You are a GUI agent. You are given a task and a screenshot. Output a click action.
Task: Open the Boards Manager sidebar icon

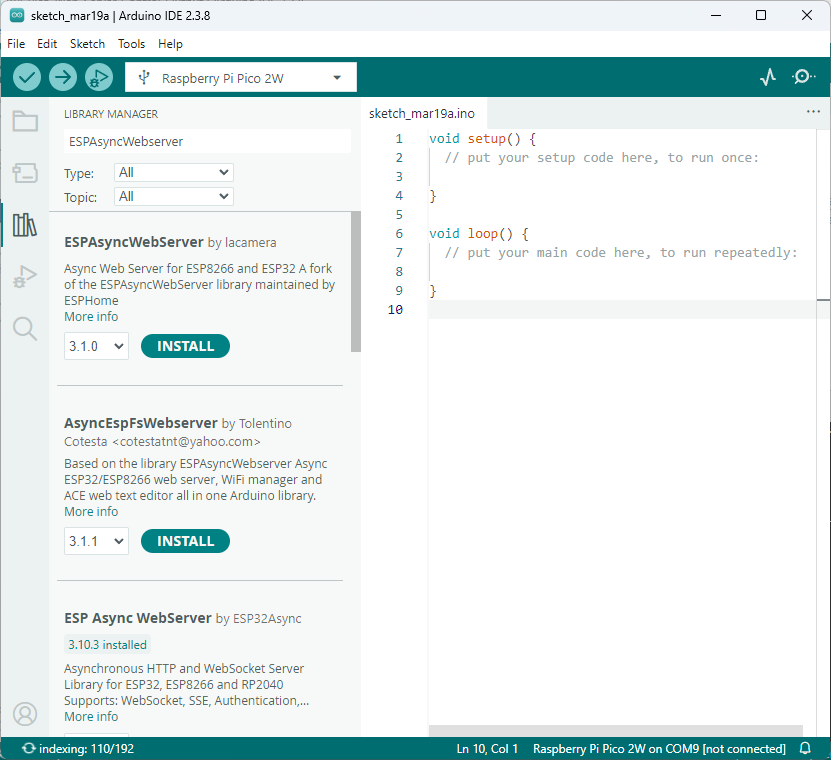25,173
